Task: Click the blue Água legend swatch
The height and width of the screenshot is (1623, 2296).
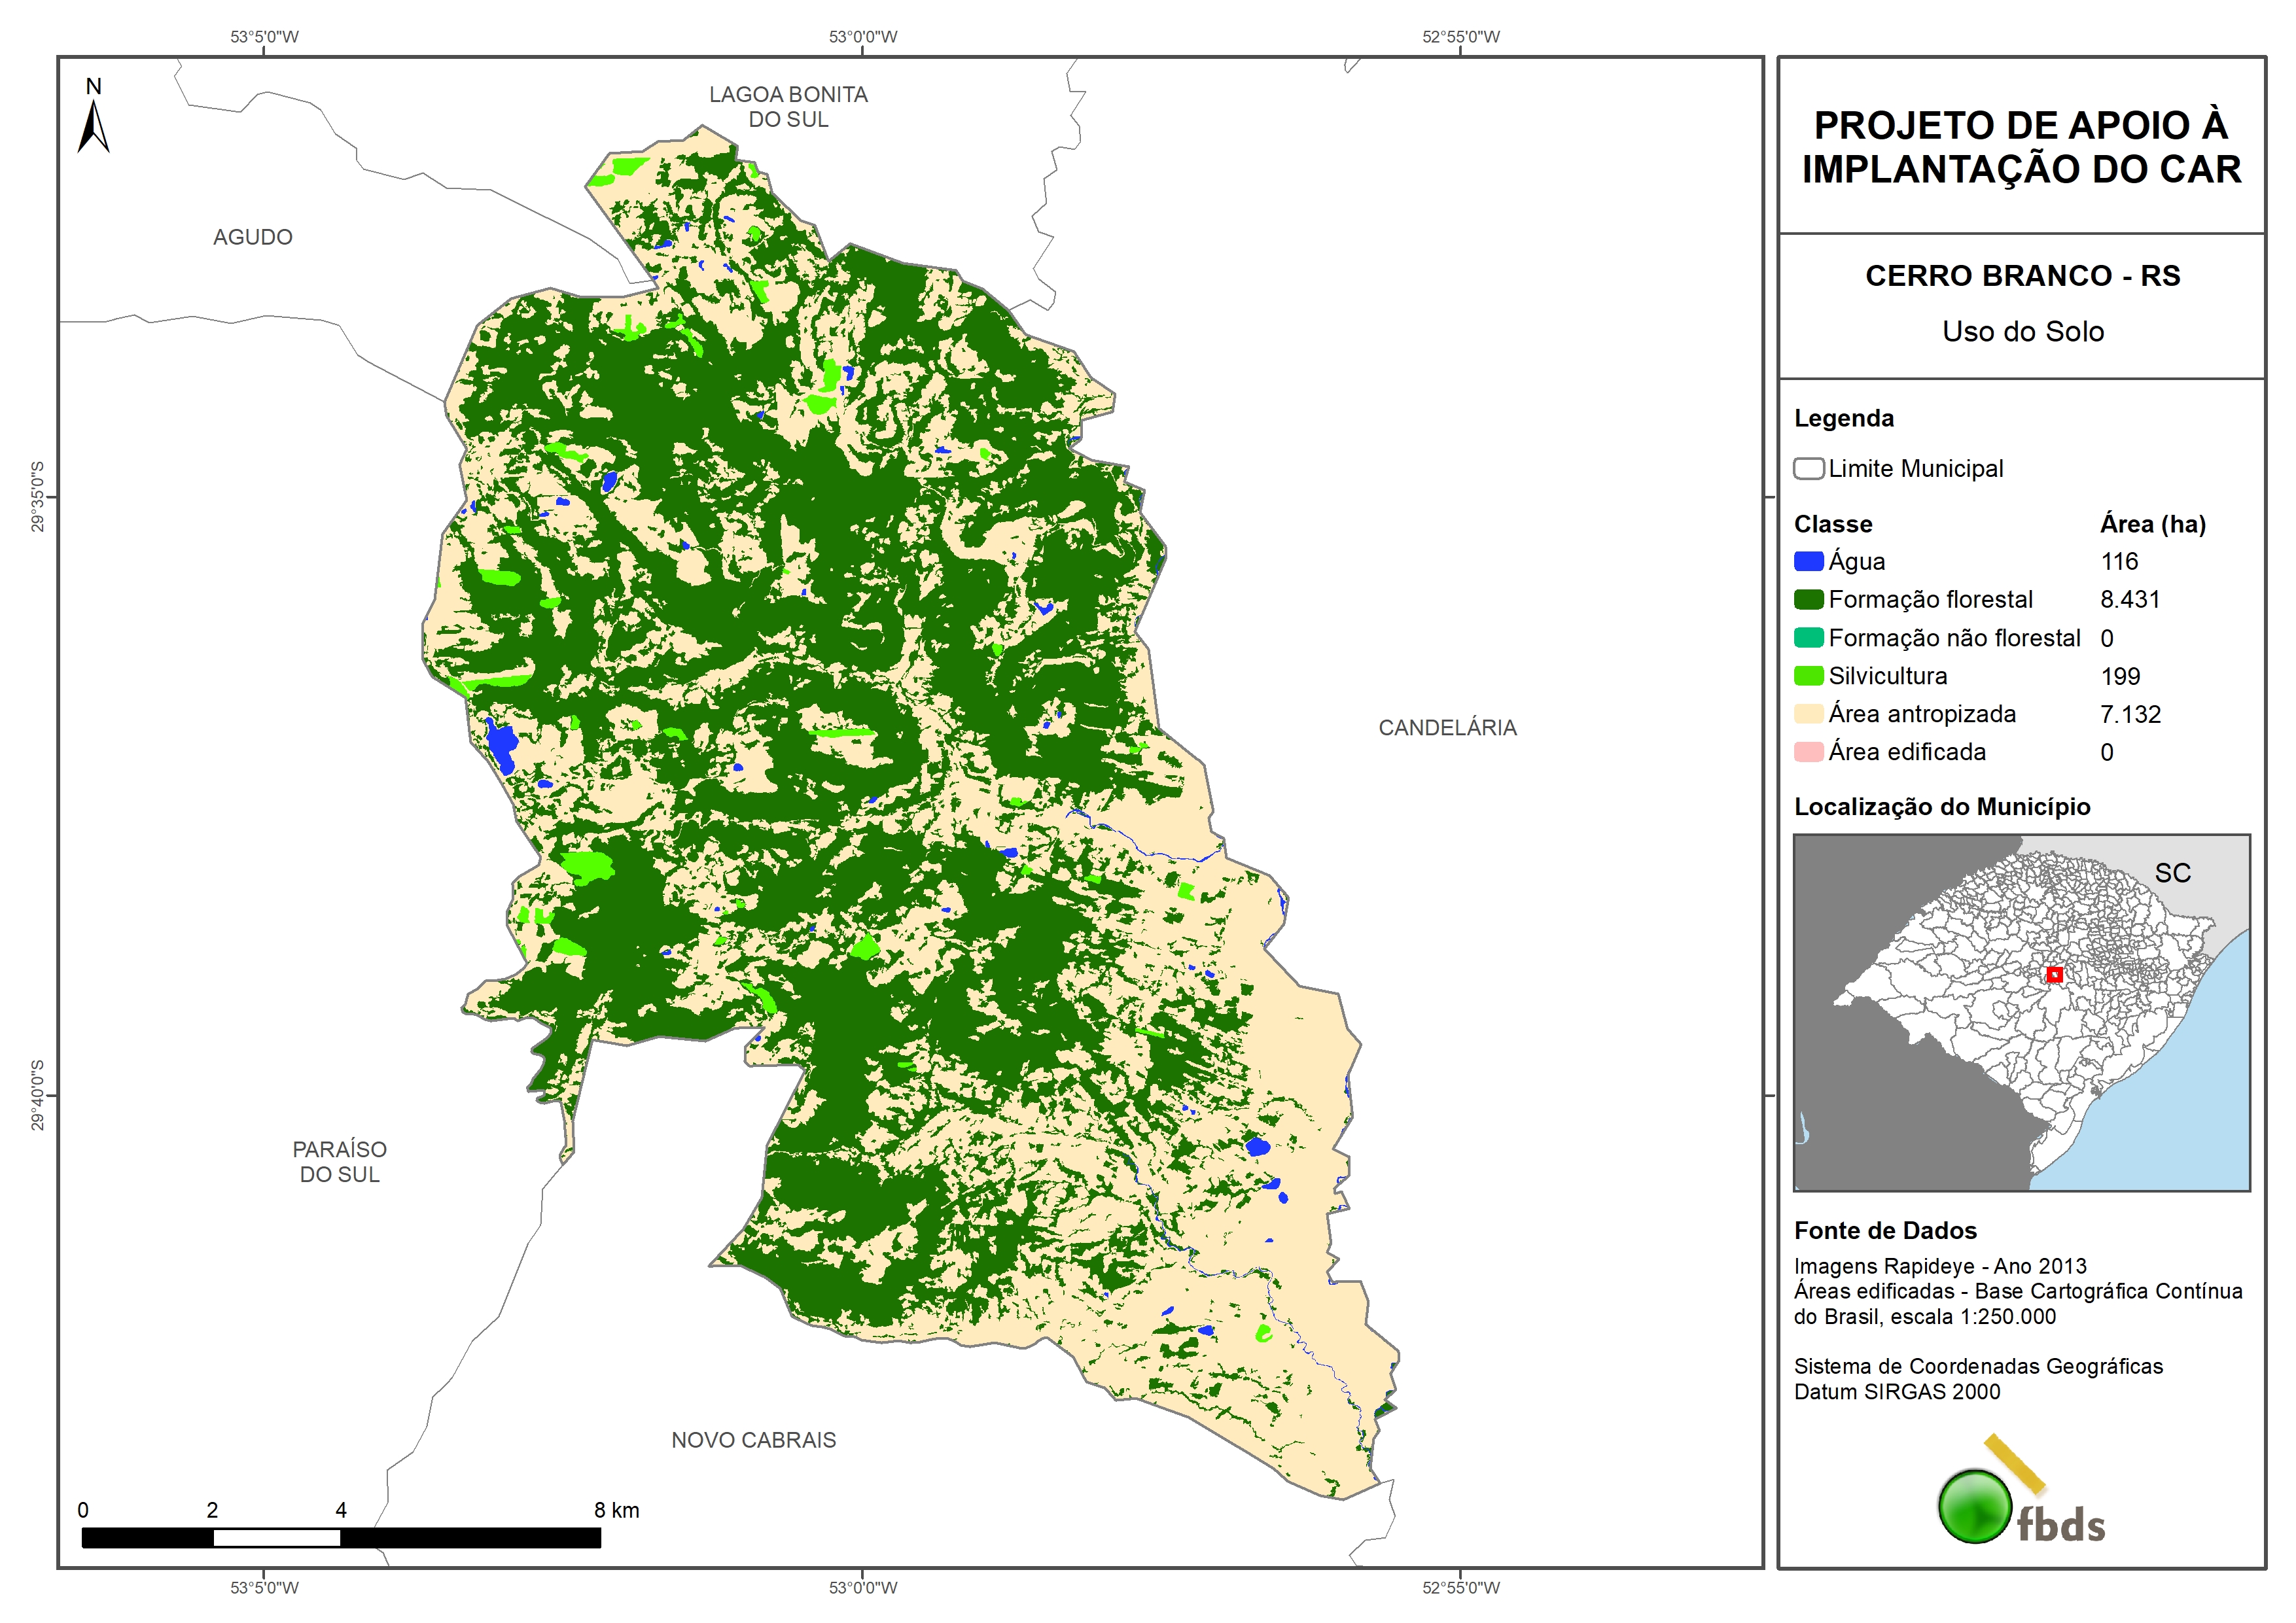Action: (1808, 561)
